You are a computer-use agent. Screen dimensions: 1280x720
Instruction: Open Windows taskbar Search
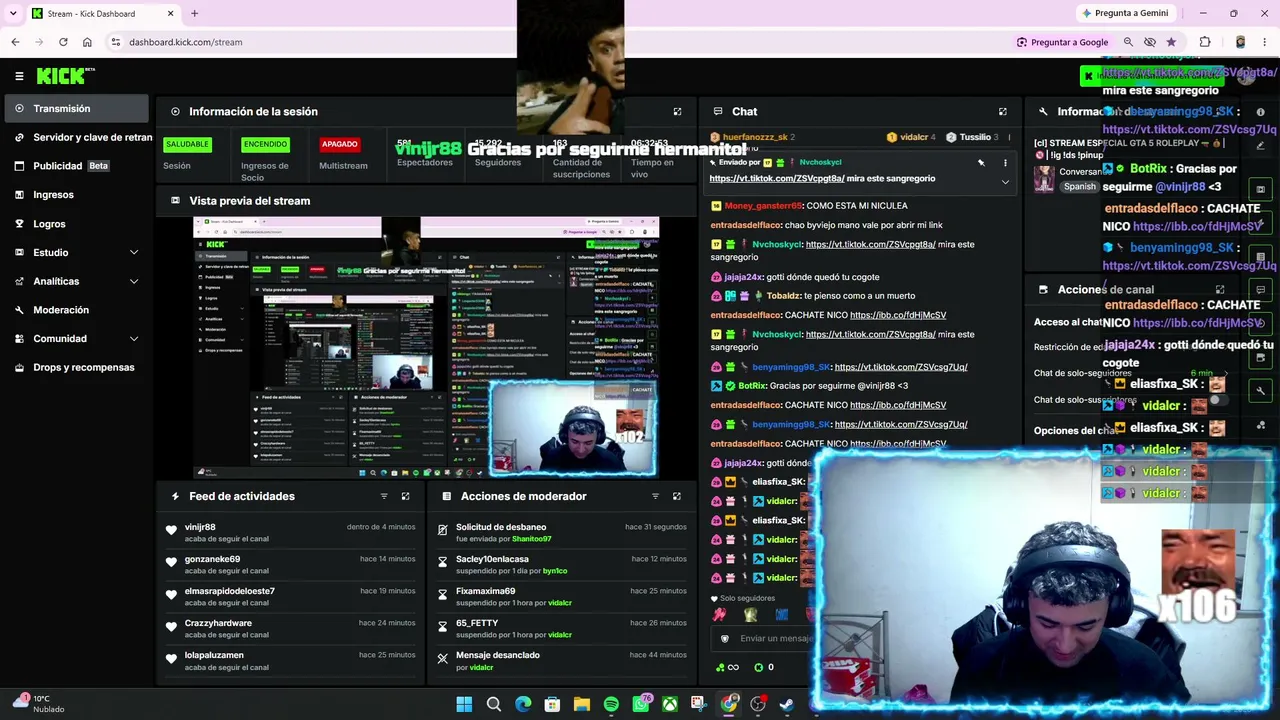pyautogui.click(x=494, y=705)
